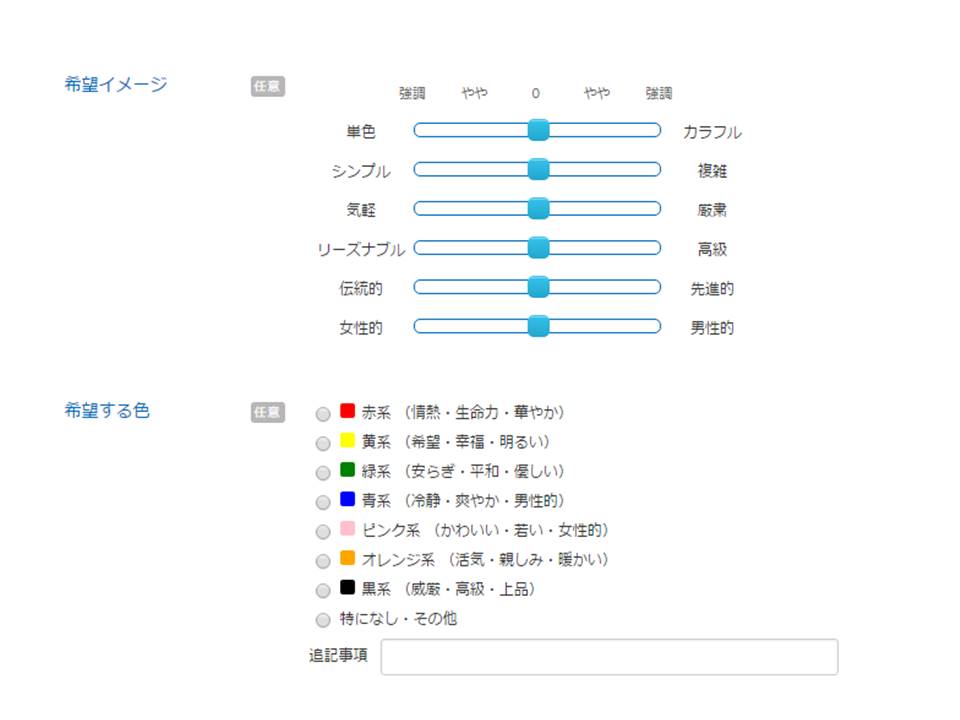This screenshot has width=960, height=720.
Task: Select the 黒系 black radio button
Action: (323, 591)
